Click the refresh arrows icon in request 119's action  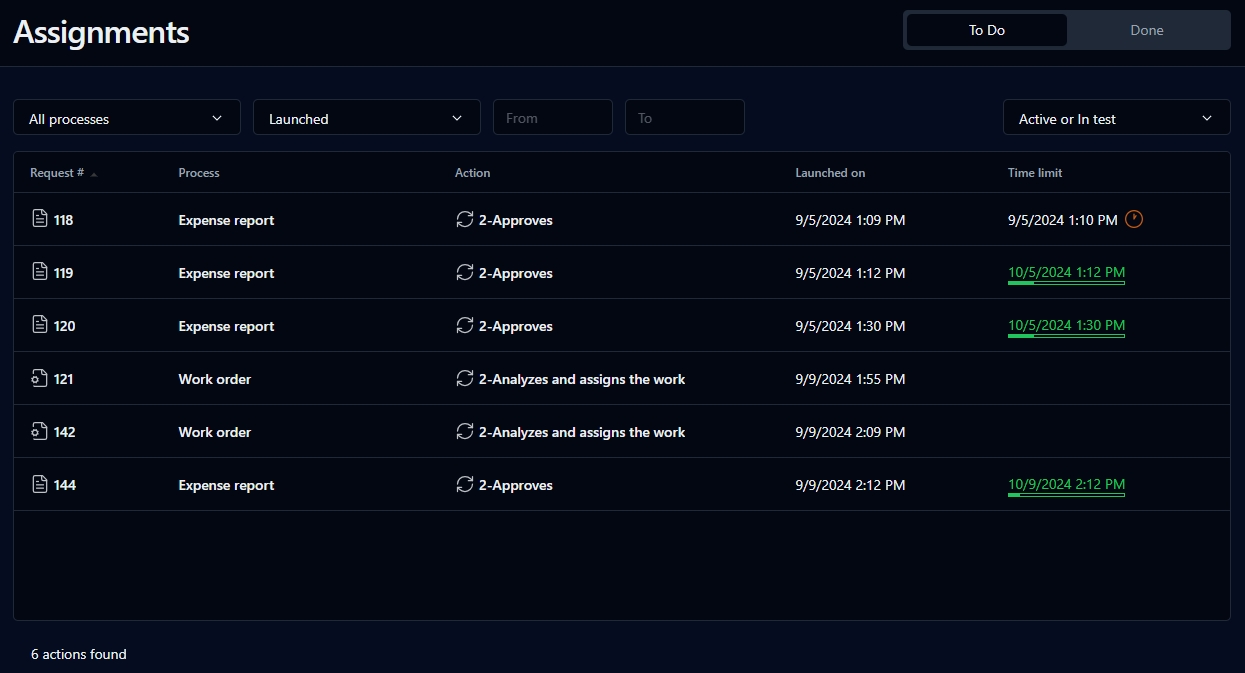[464, 273]
